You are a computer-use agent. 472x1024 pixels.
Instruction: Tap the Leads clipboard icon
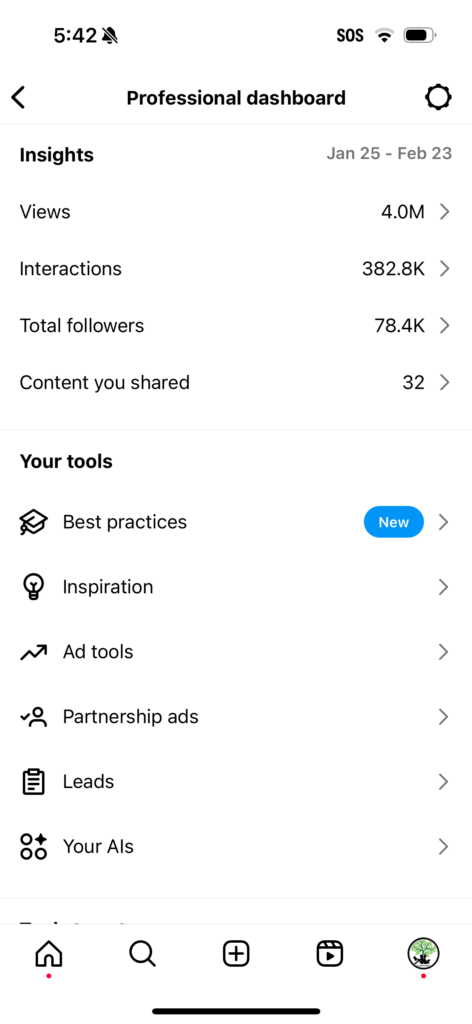pos(33,782)
